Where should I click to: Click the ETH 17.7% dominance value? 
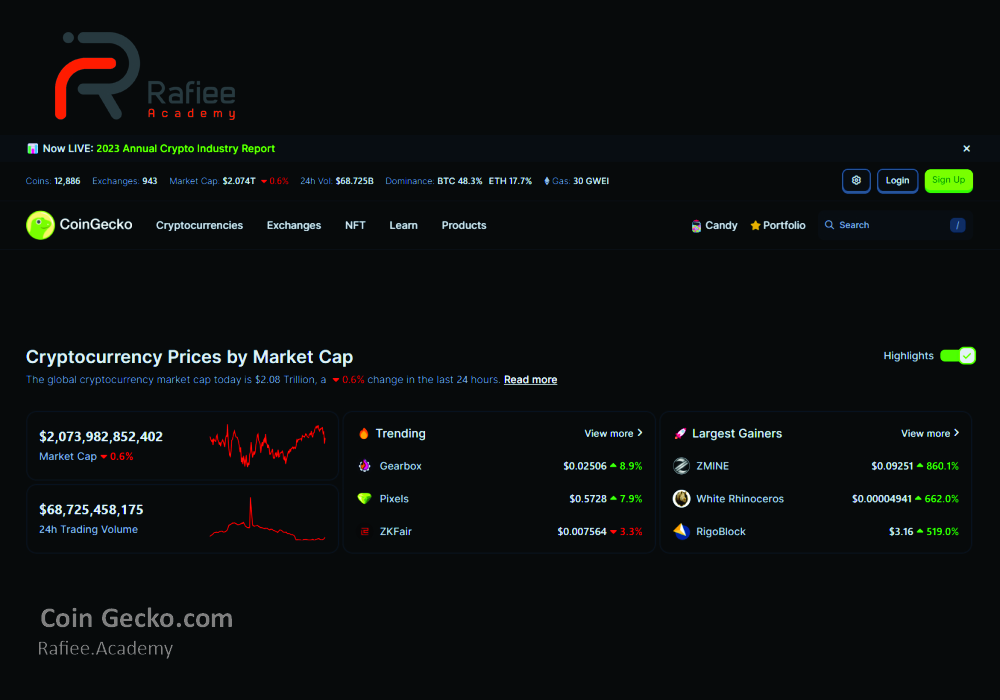tap(510, 181)
